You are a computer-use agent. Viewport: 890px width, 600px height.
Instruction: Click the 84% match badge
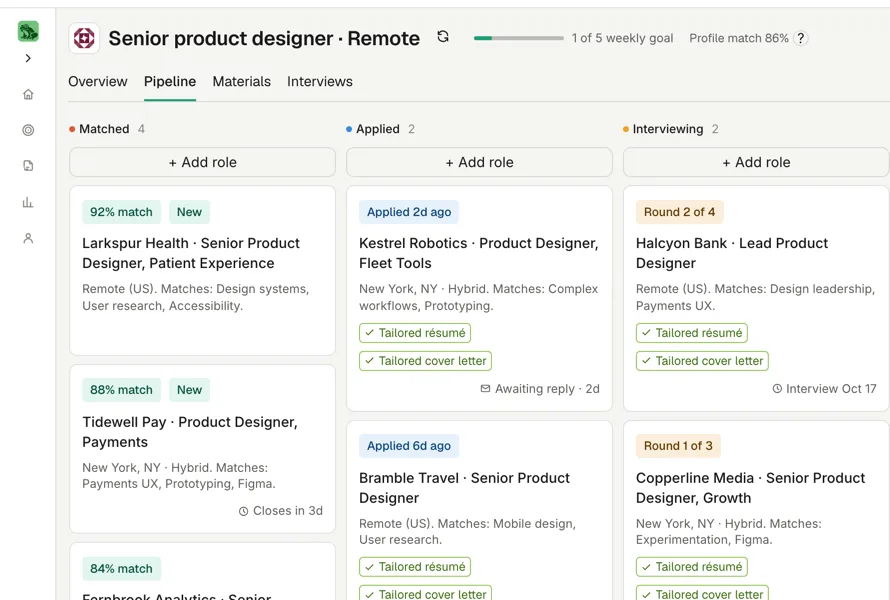[121, 568]
